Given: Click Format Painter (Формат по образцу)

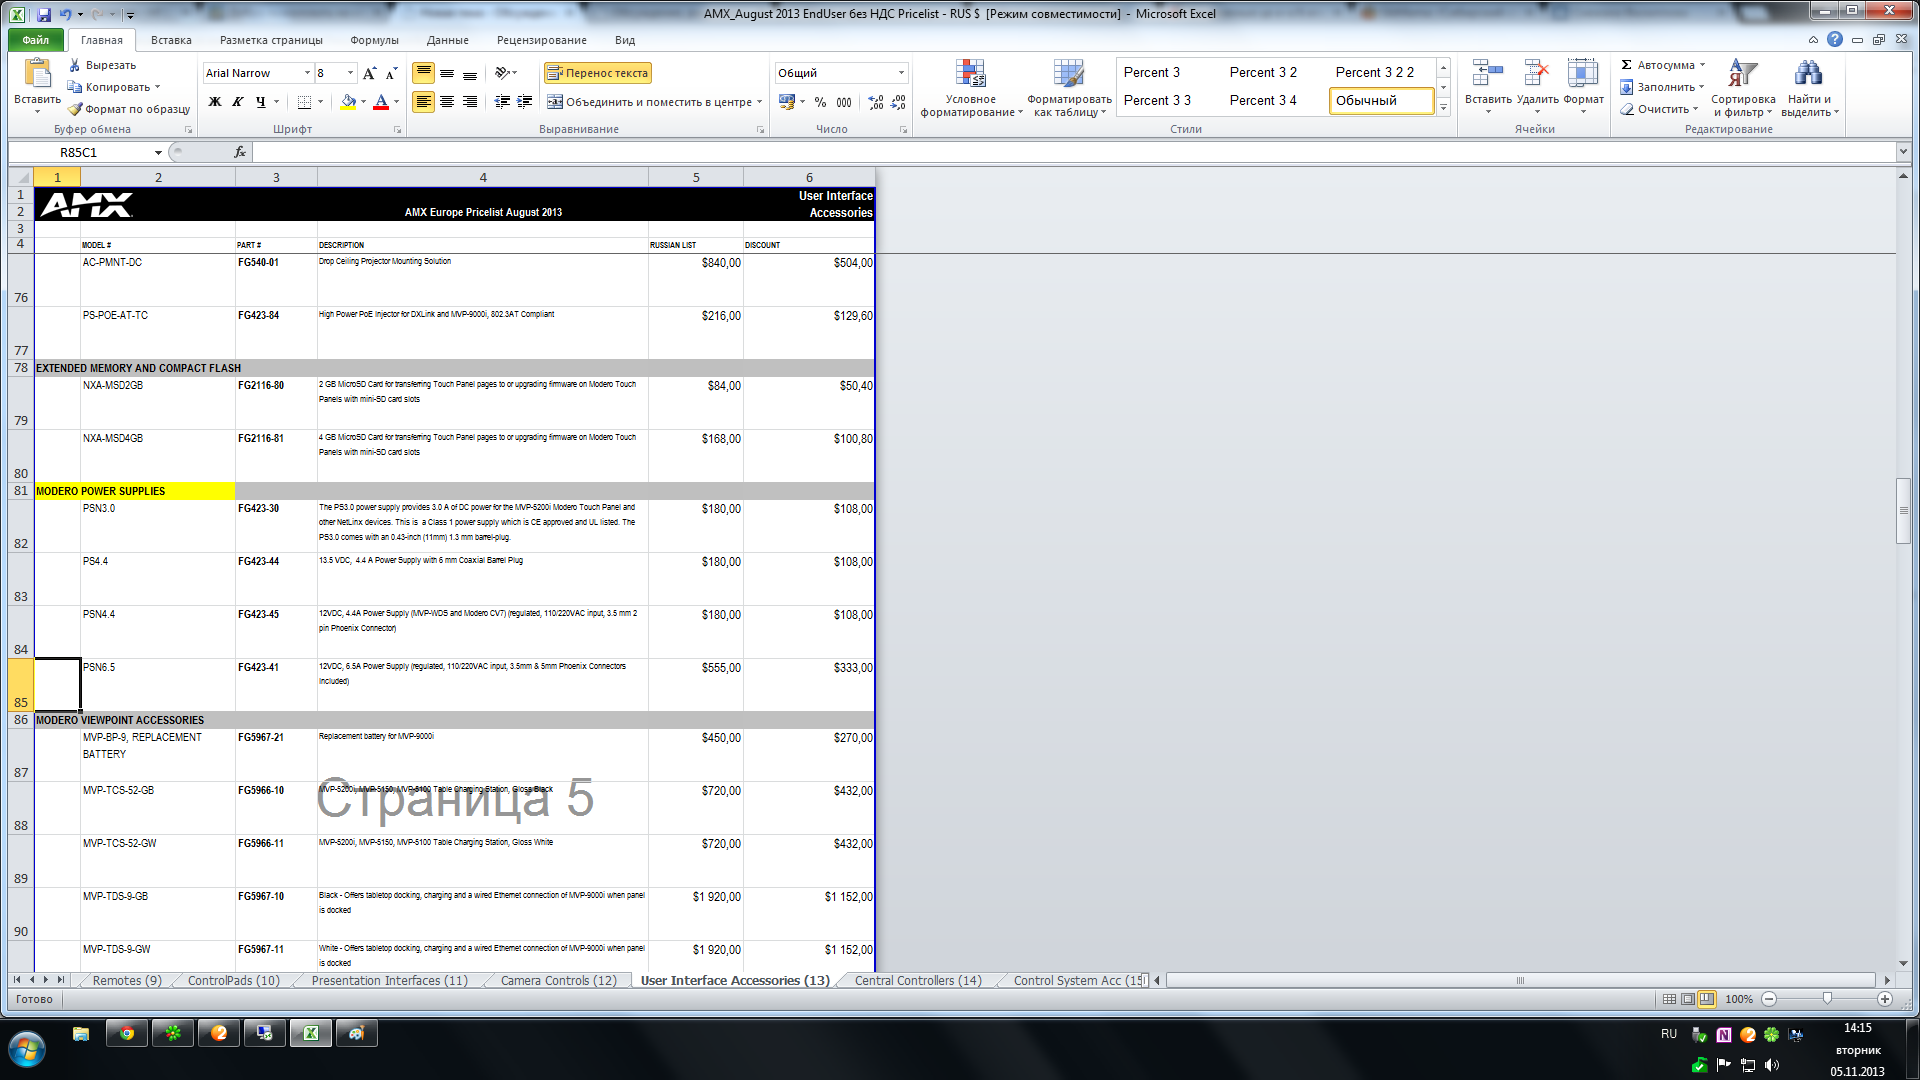Looking at the screenshot, I should pyautogui.click(x=129, y=109).
